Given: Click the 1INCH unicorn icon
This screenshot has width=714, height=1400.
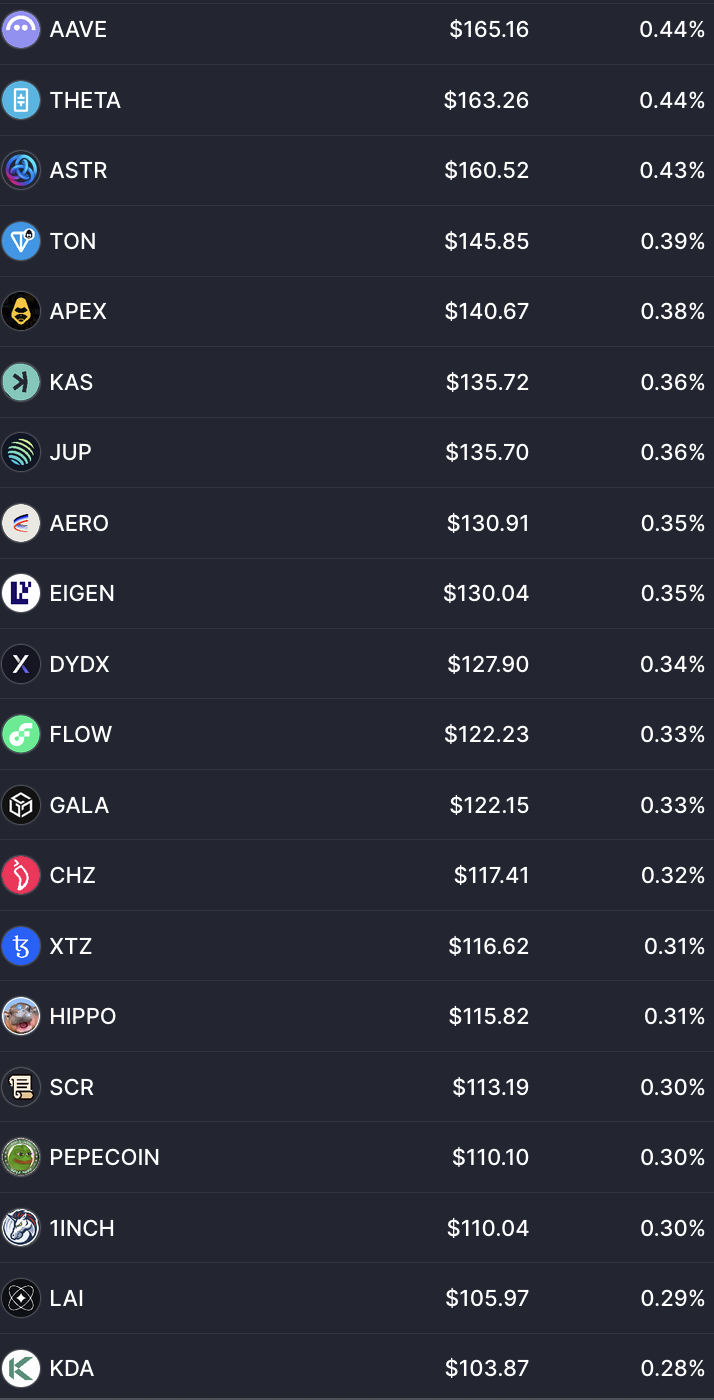Looking at the screenshot, I should point(21,1228).
